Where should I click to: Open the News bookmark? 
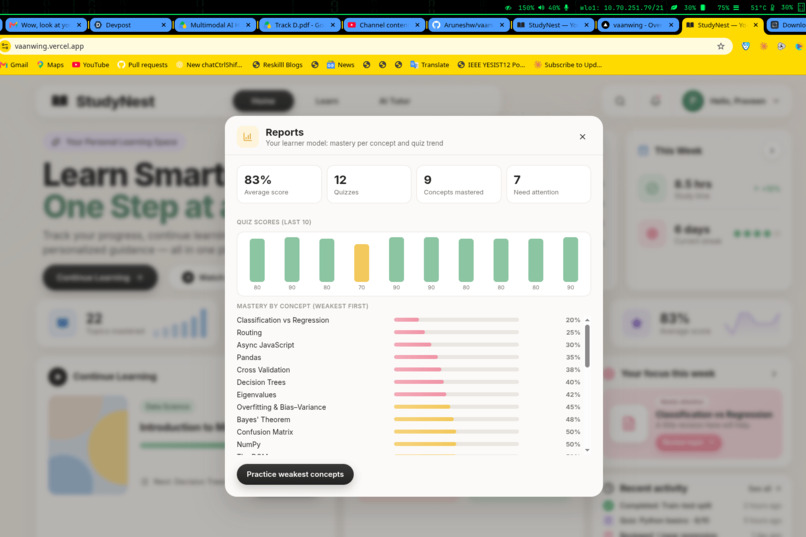[340, 65]
